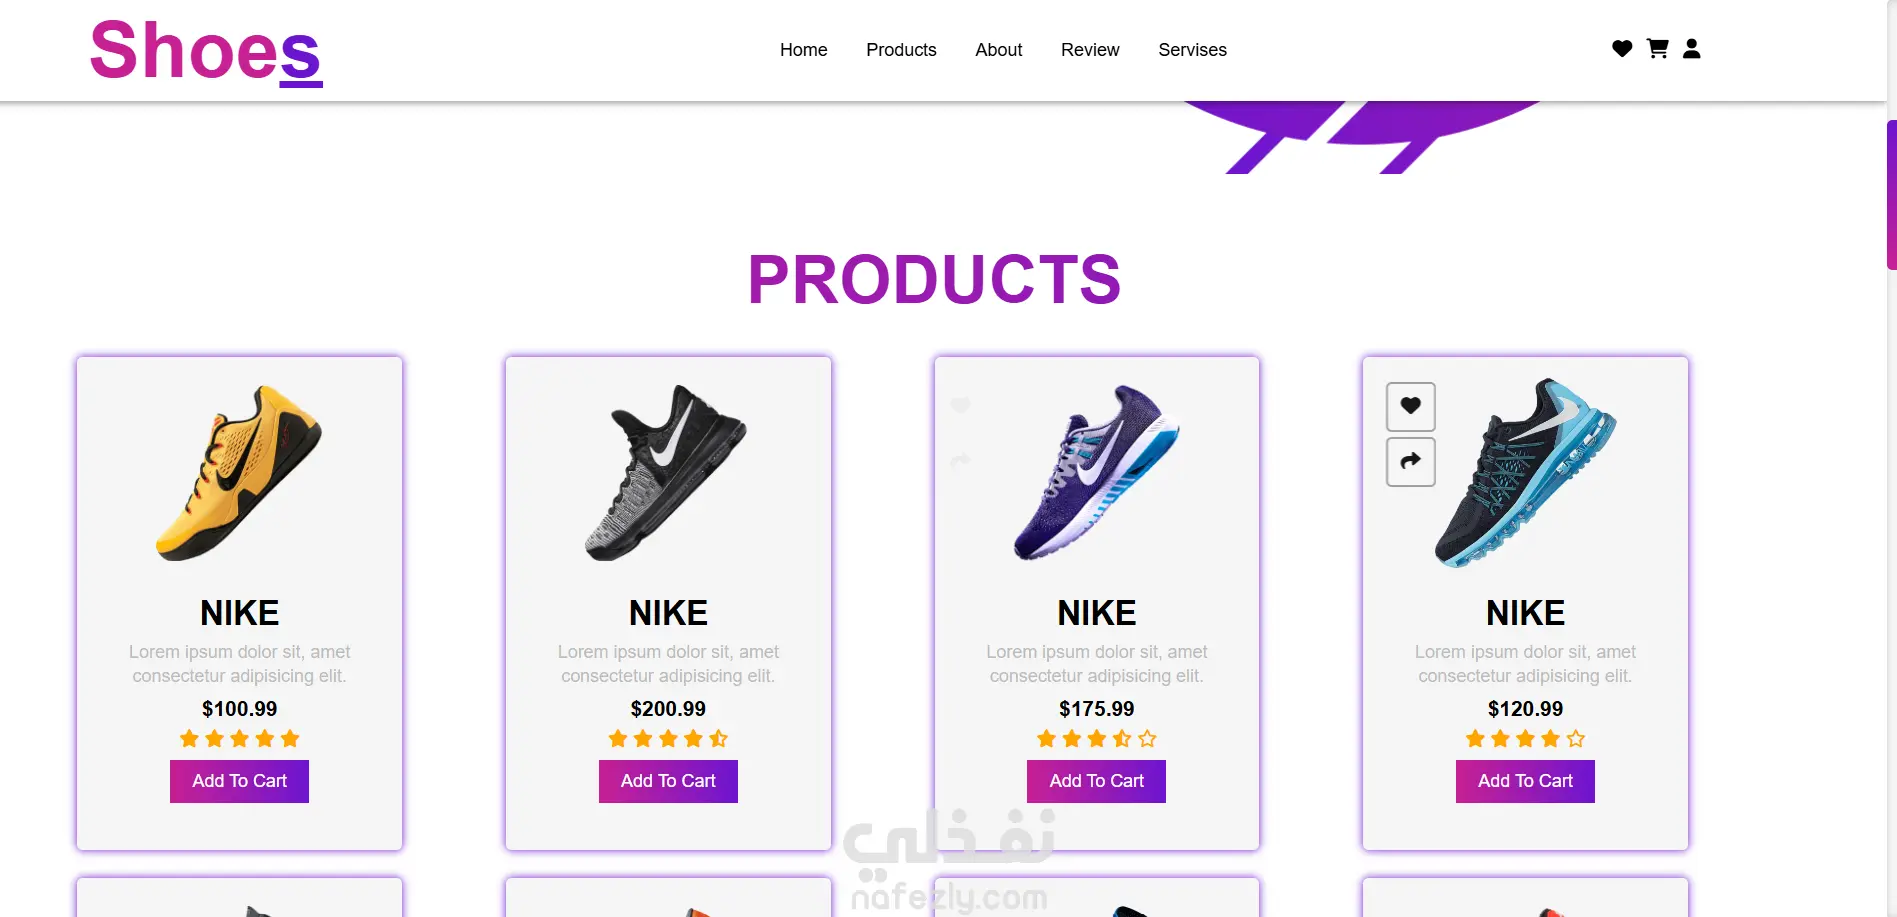The width and height of the screenshot is (1897, 917).
Task: Go to the Home menu item
Action: pos(803,50)
